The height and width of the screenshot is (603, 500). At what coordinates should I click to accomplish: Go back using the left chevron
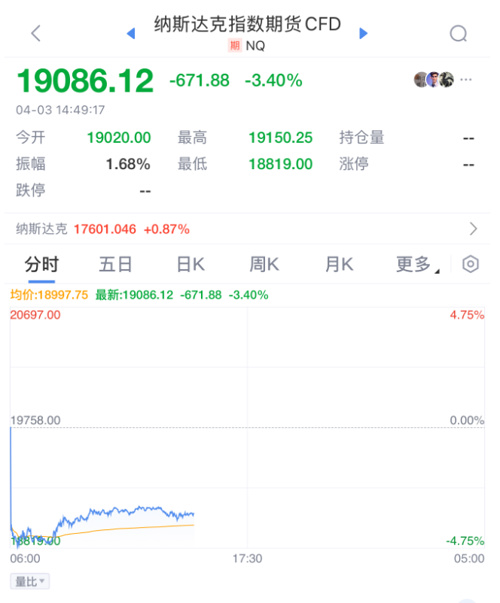[36, 33]
